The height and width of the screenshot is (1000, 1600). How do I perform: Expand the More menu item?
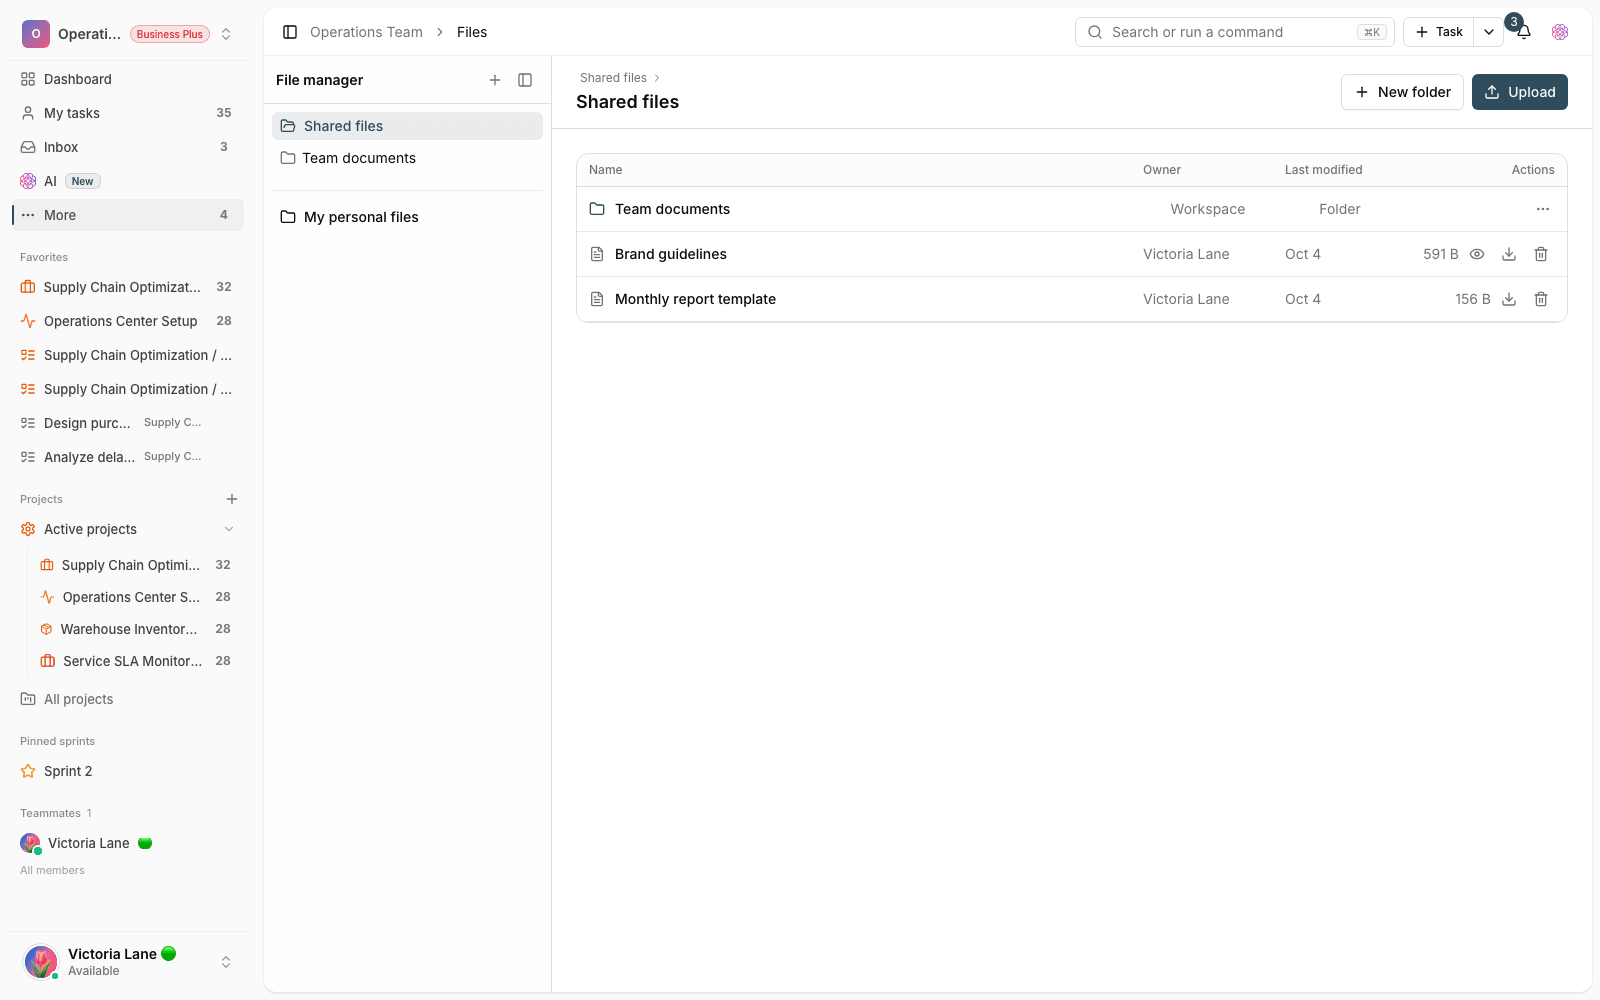tap(128, 215)
